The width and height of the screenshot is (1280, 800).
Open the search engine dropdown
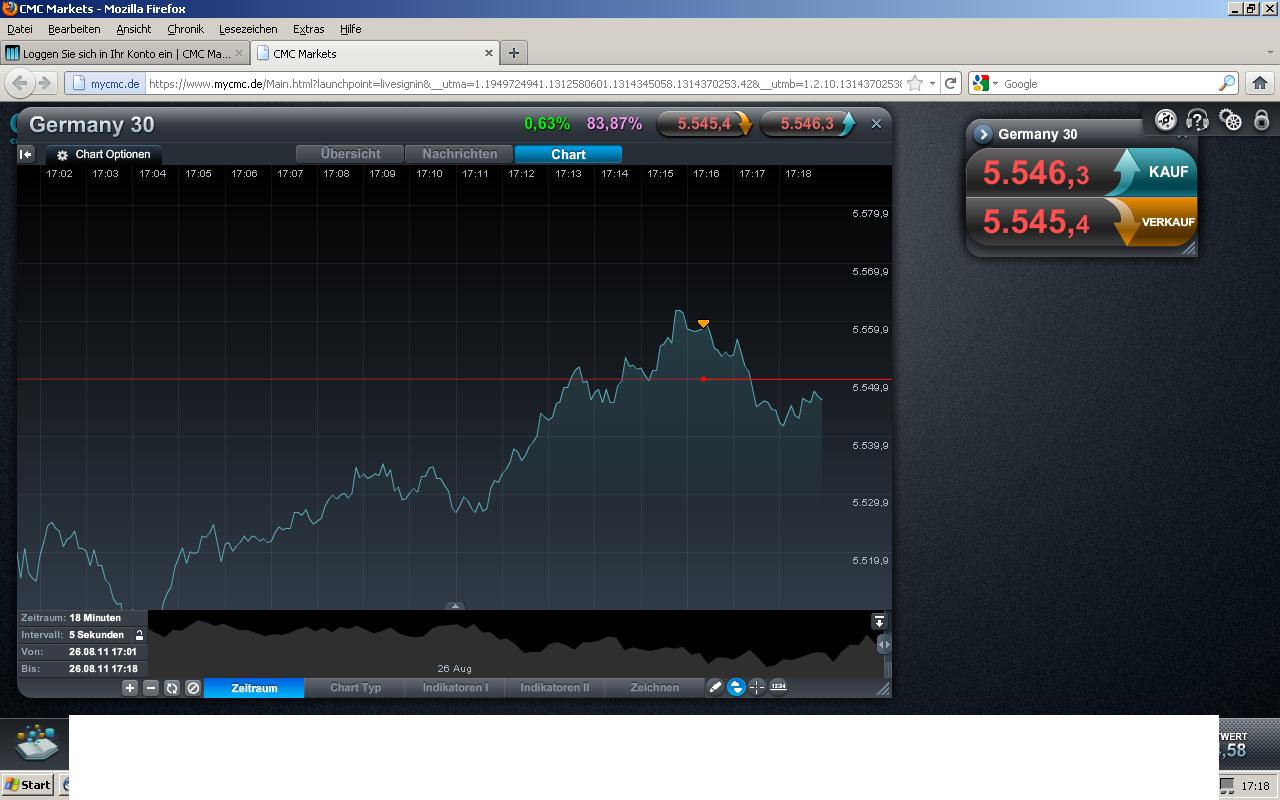986,84
